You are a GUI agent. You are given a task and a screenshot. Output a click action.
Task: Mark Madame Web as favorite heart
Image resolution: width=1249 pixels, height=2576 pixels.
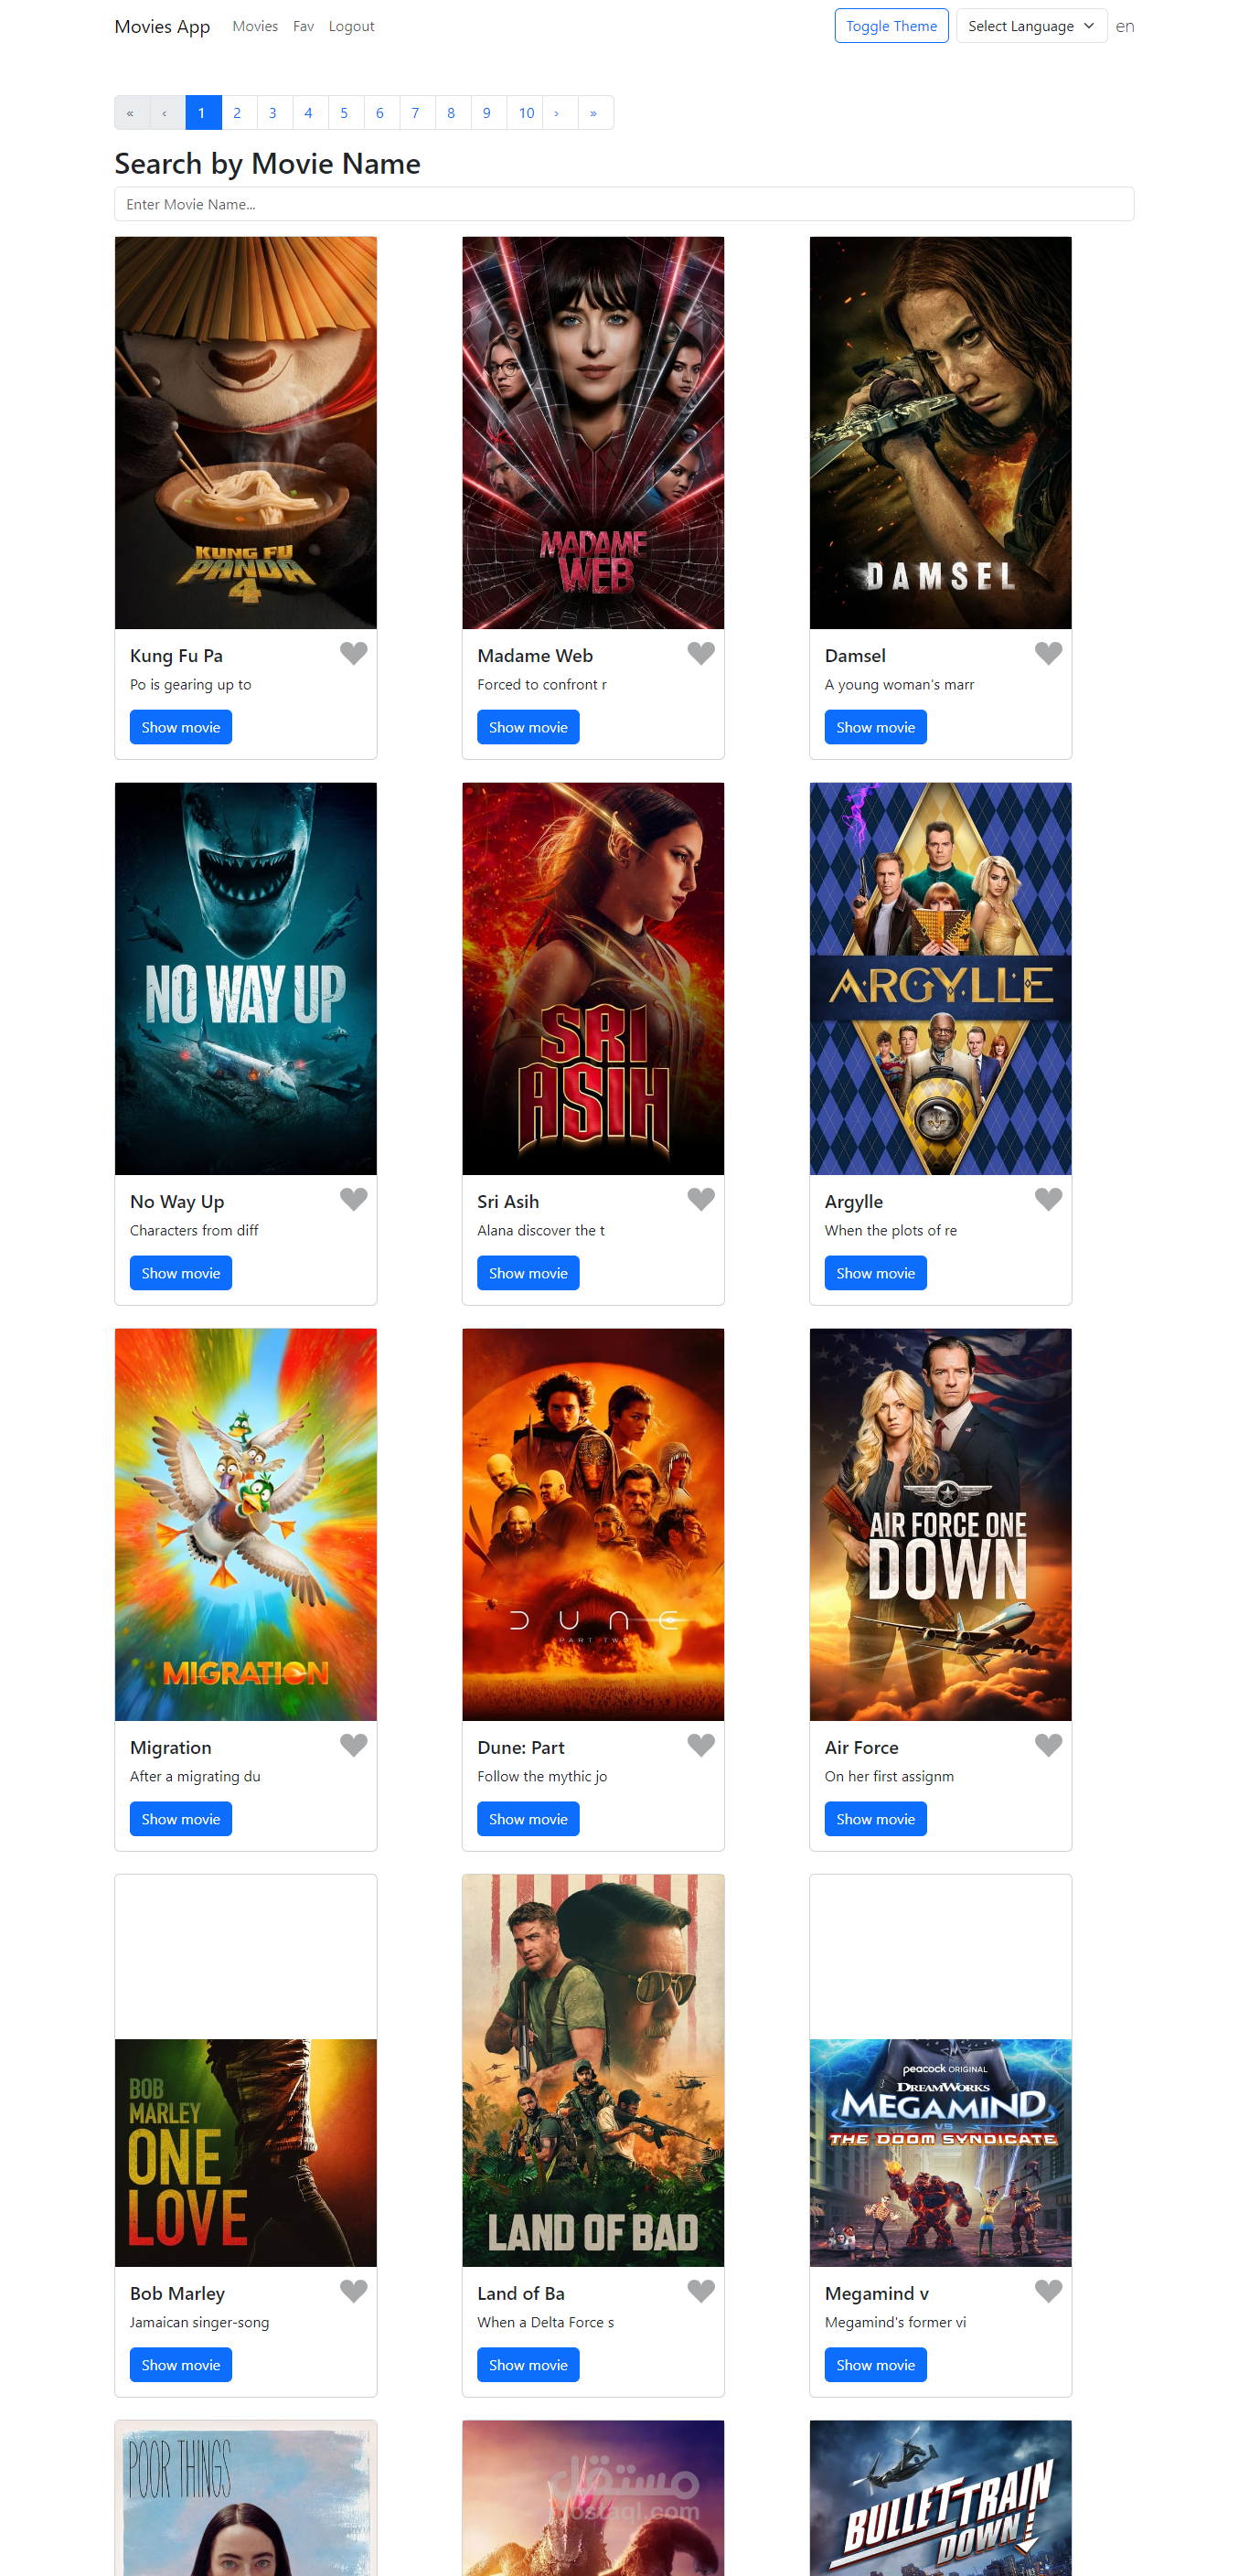click(701, 653)
